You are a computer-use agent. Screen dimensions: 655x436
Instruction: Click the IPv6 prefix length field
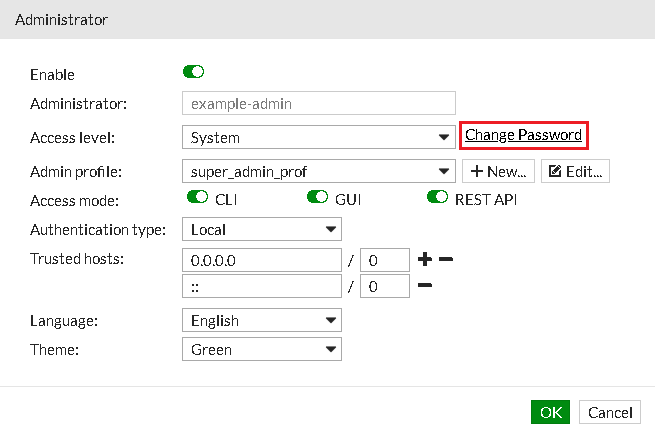pyautogui.click(x=384, y=287)
